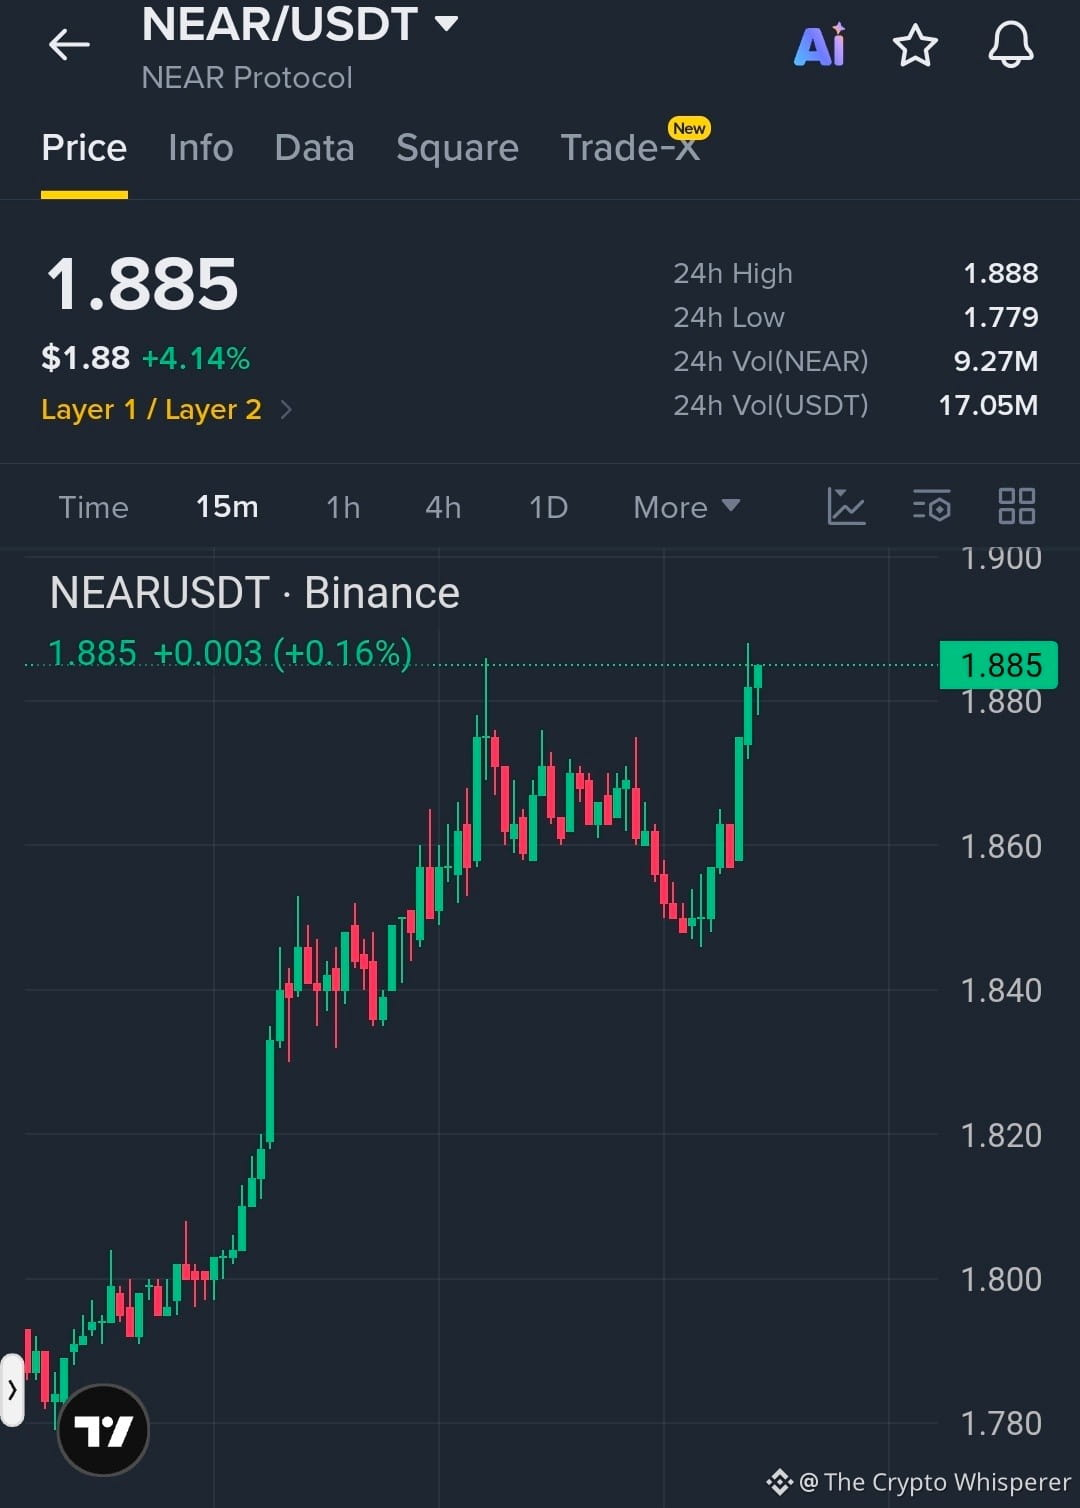Click the large 1.885 current price
The image size is (1080, 1508).
[x=142, y=285]
